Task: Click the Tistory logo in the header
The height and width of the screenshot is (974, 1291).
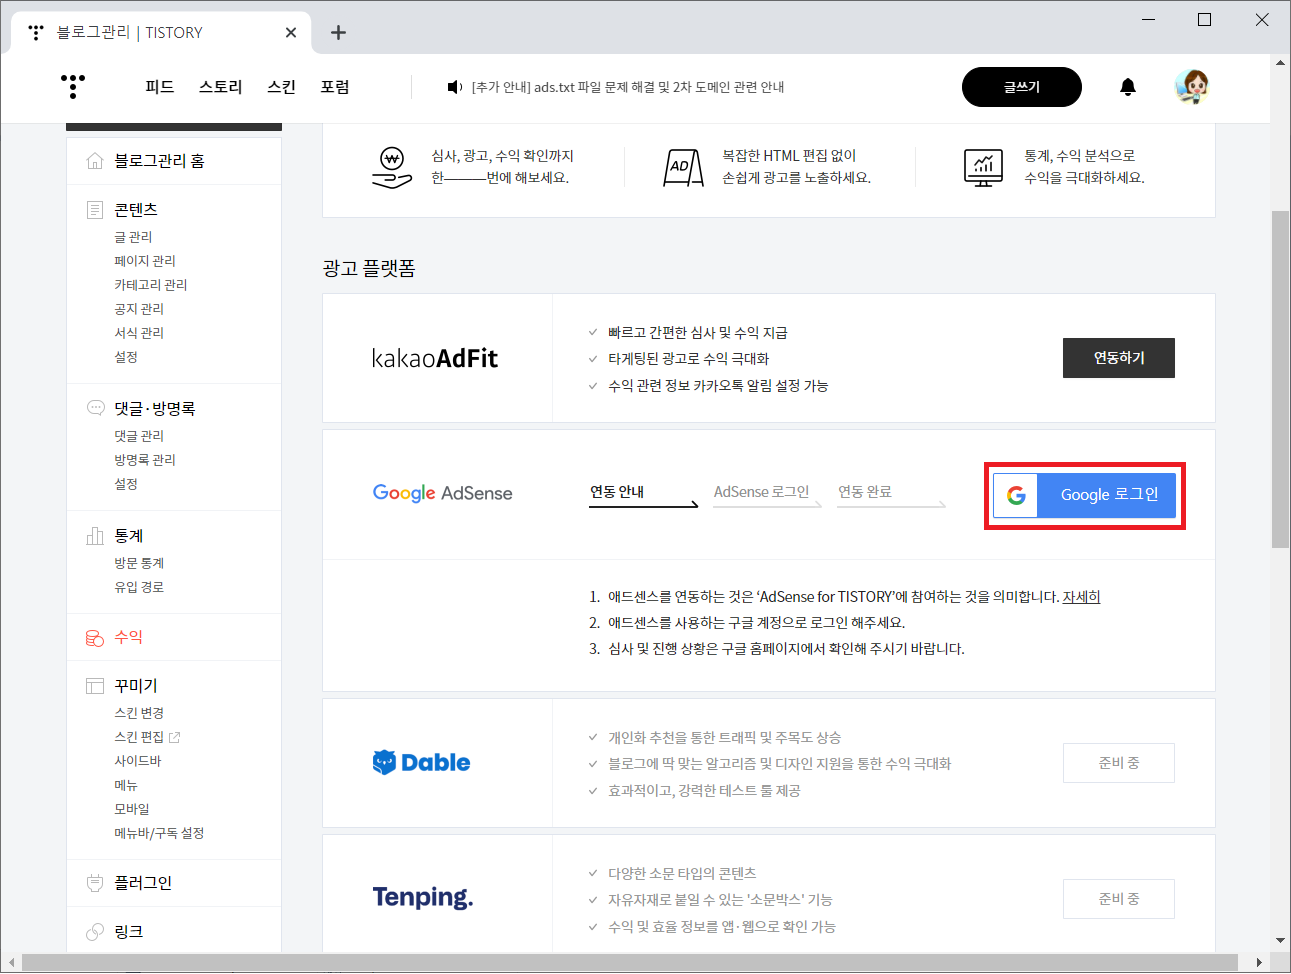Action: pos(73,86)
